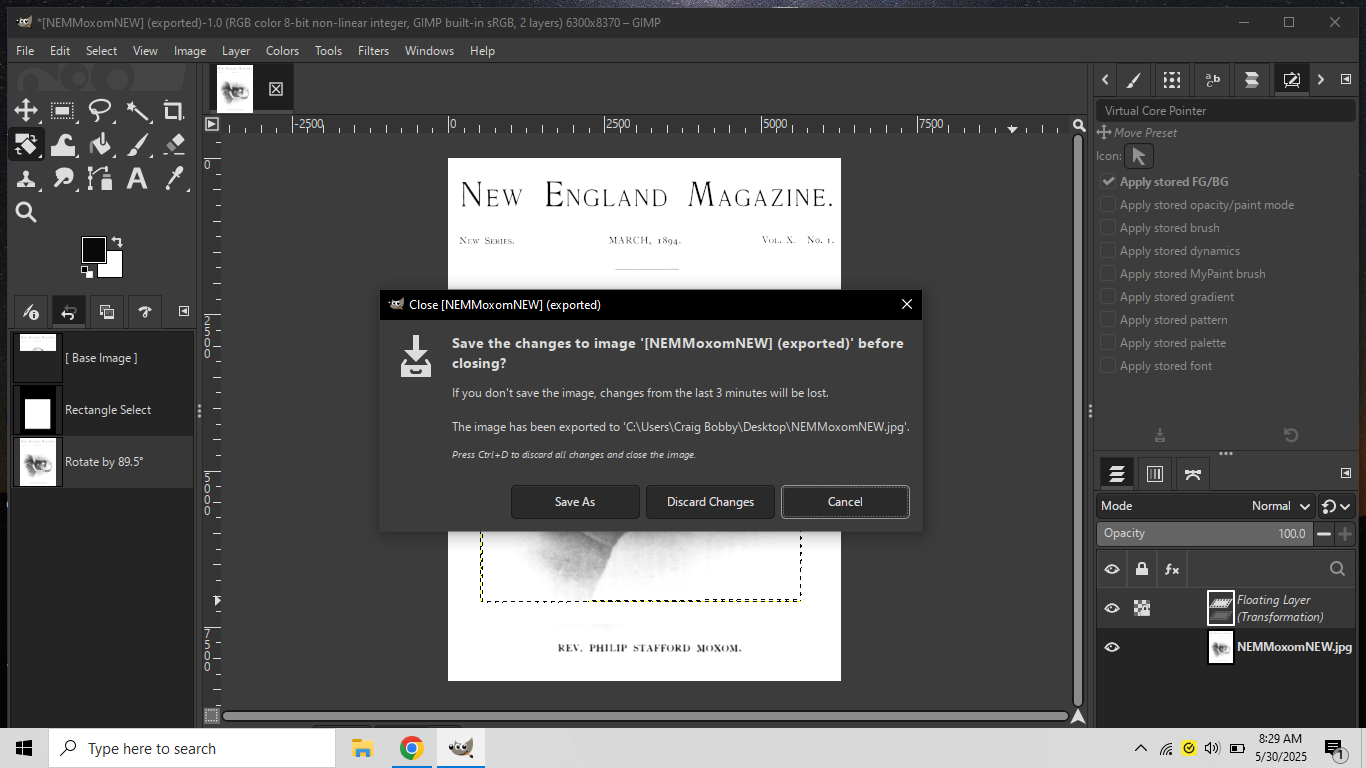Swap foreground and background colors arrow
Image resolution: width=1366 pixels, height=768 pixels.
pos(117,242)
